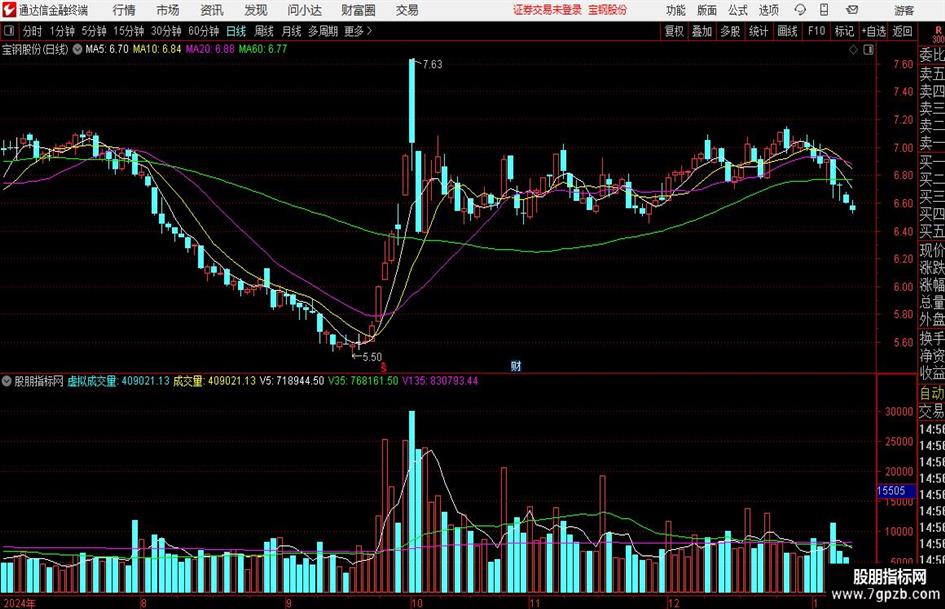The height and width of the screenshot is (609, 945).
Task: Click the 多股 multi-stock button
Action: [x=730, y=31]
